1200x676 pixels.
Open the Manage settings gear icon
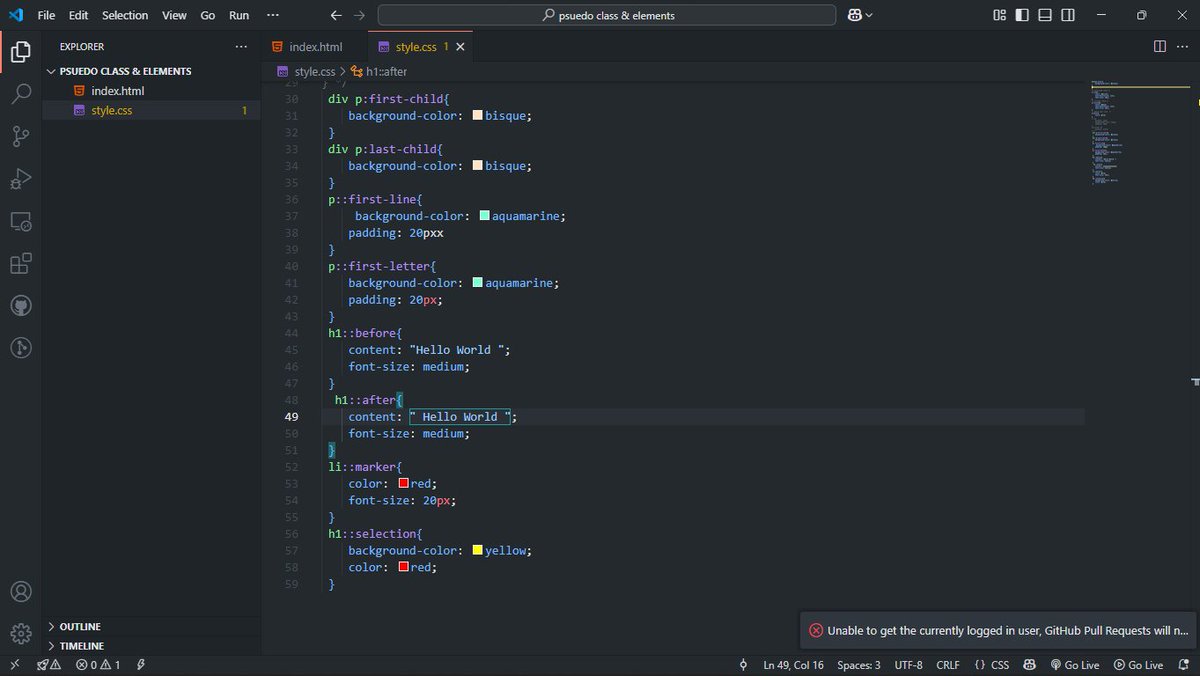tap(20, 633)
